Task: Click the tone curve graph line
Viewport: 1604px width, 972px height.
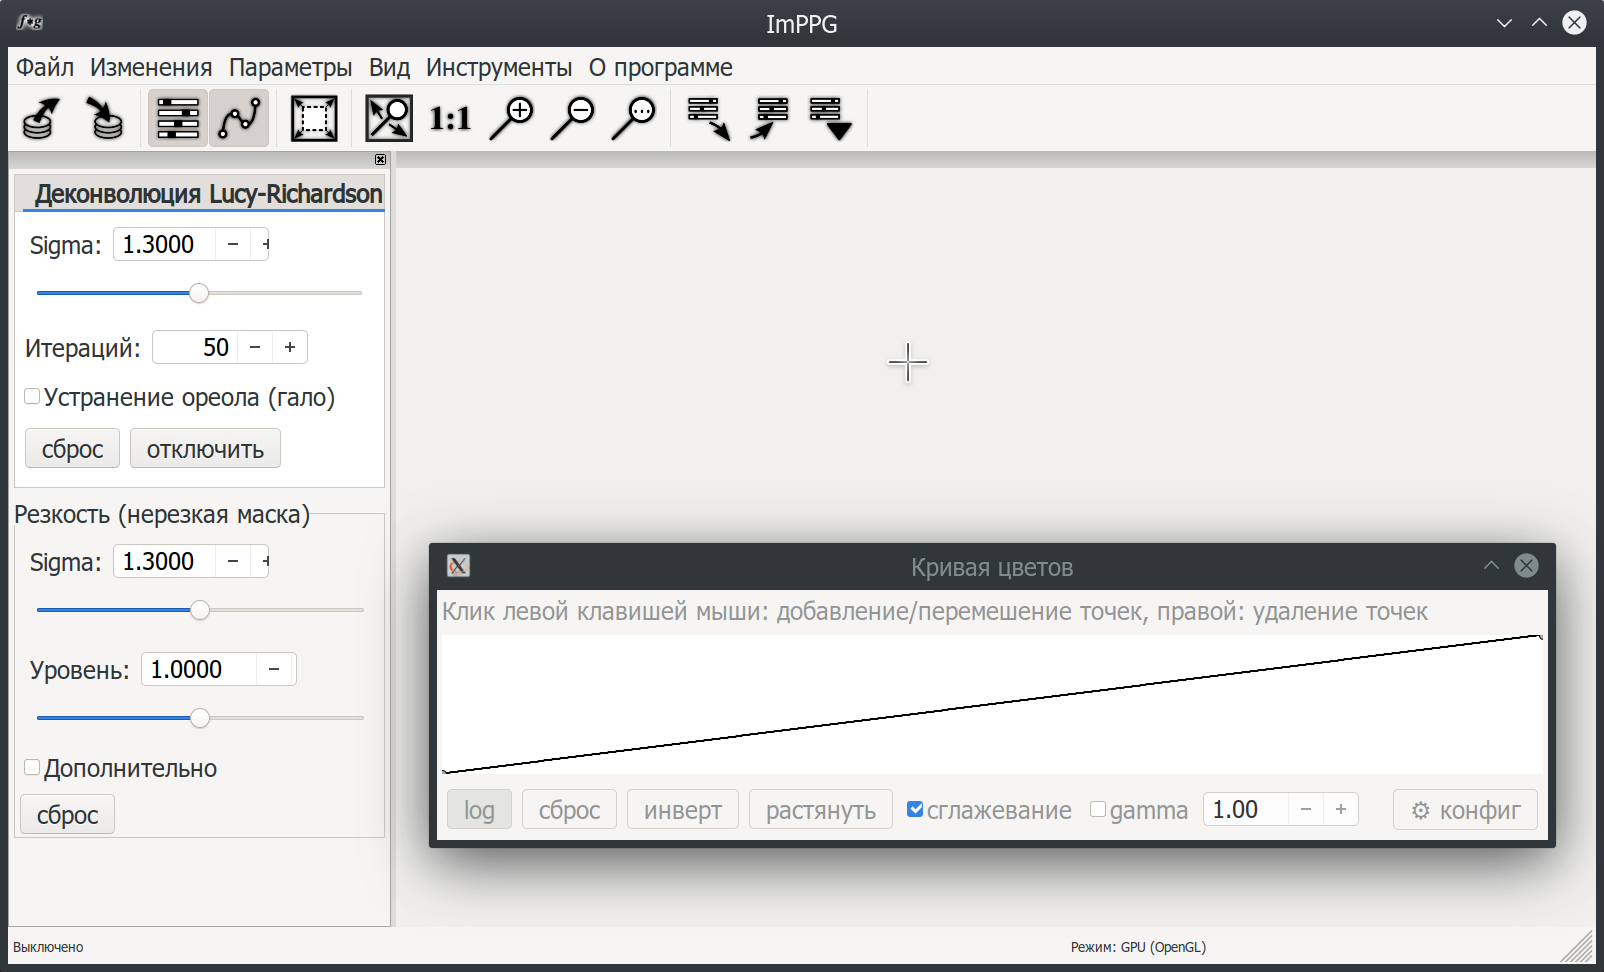Action: coord(991,704)
